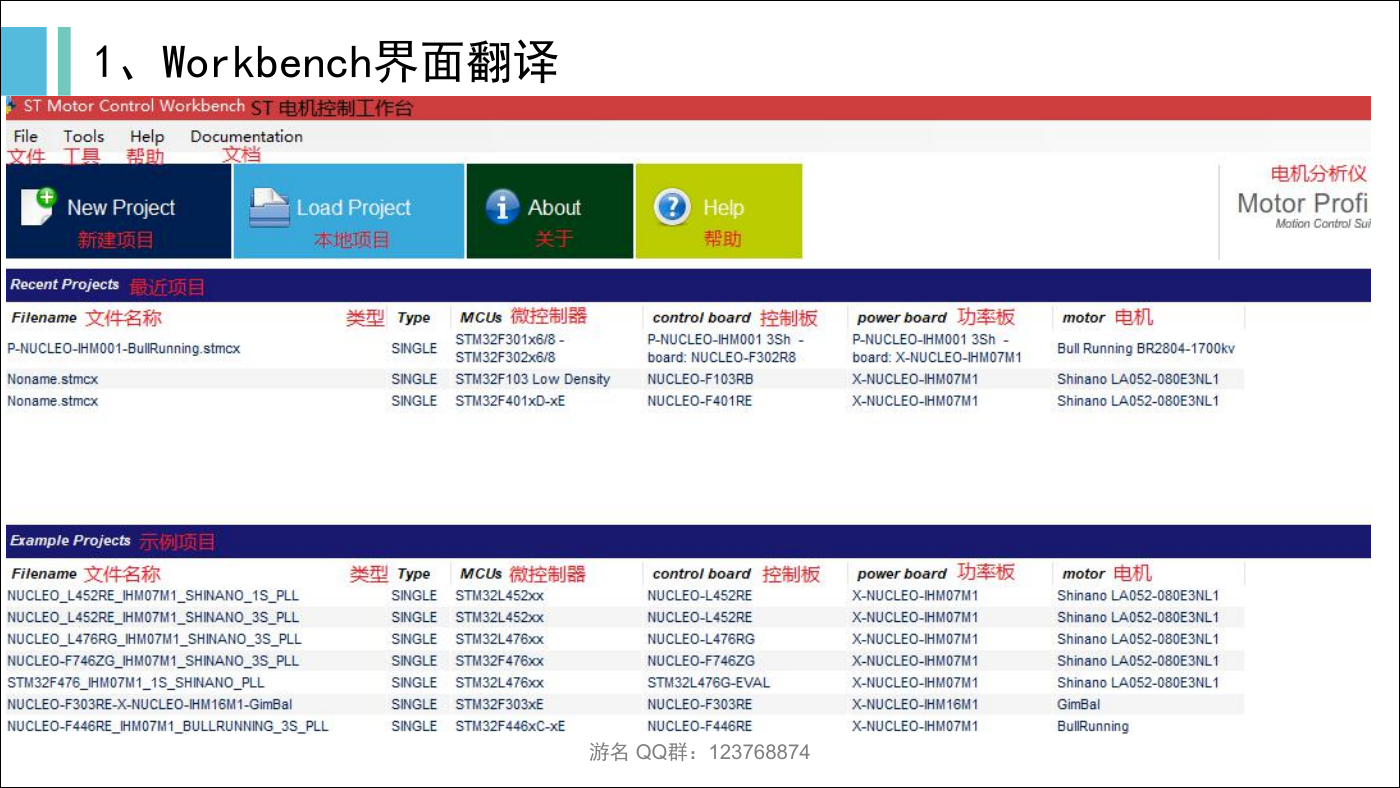Click the New Project page-with-plus icon
Screen dimensions: 1400x788
(38, 206)
